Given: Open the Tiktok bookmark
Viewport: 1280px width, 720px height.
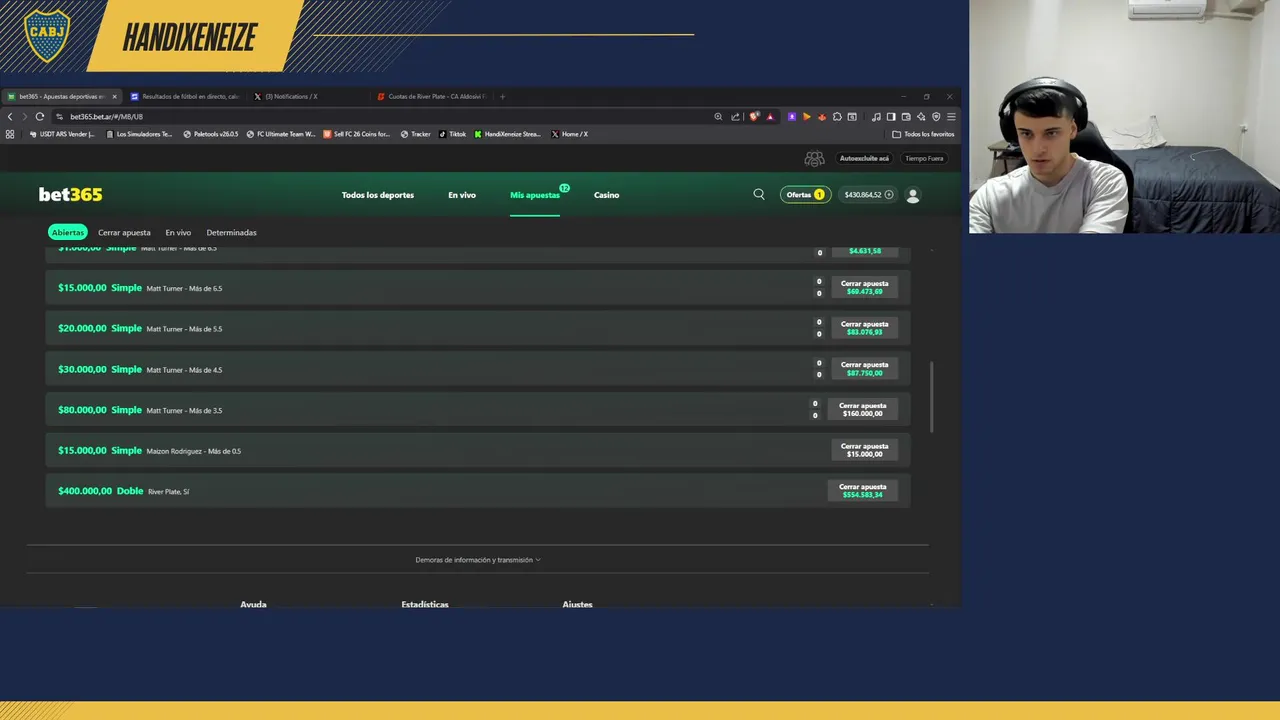Looking at the screenshot, I should click(452, 134).
